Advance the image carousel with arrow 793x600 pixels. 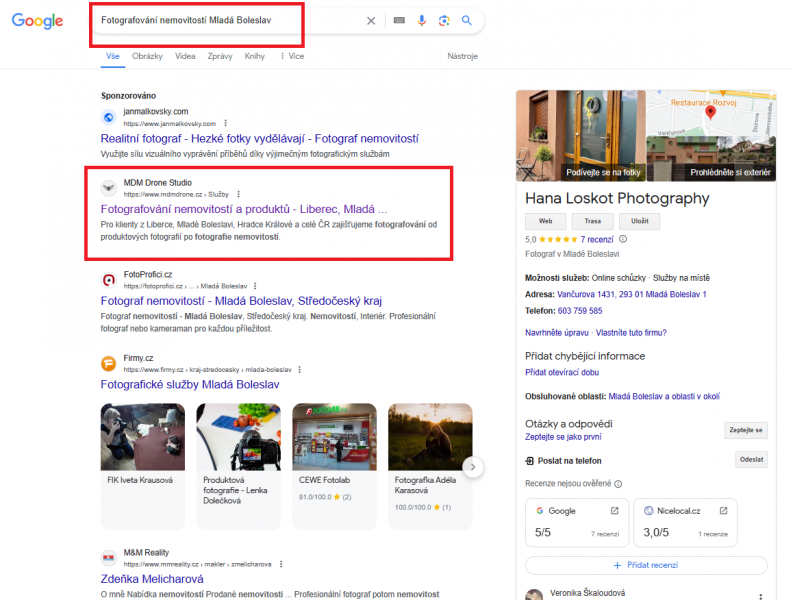[473, 467]
